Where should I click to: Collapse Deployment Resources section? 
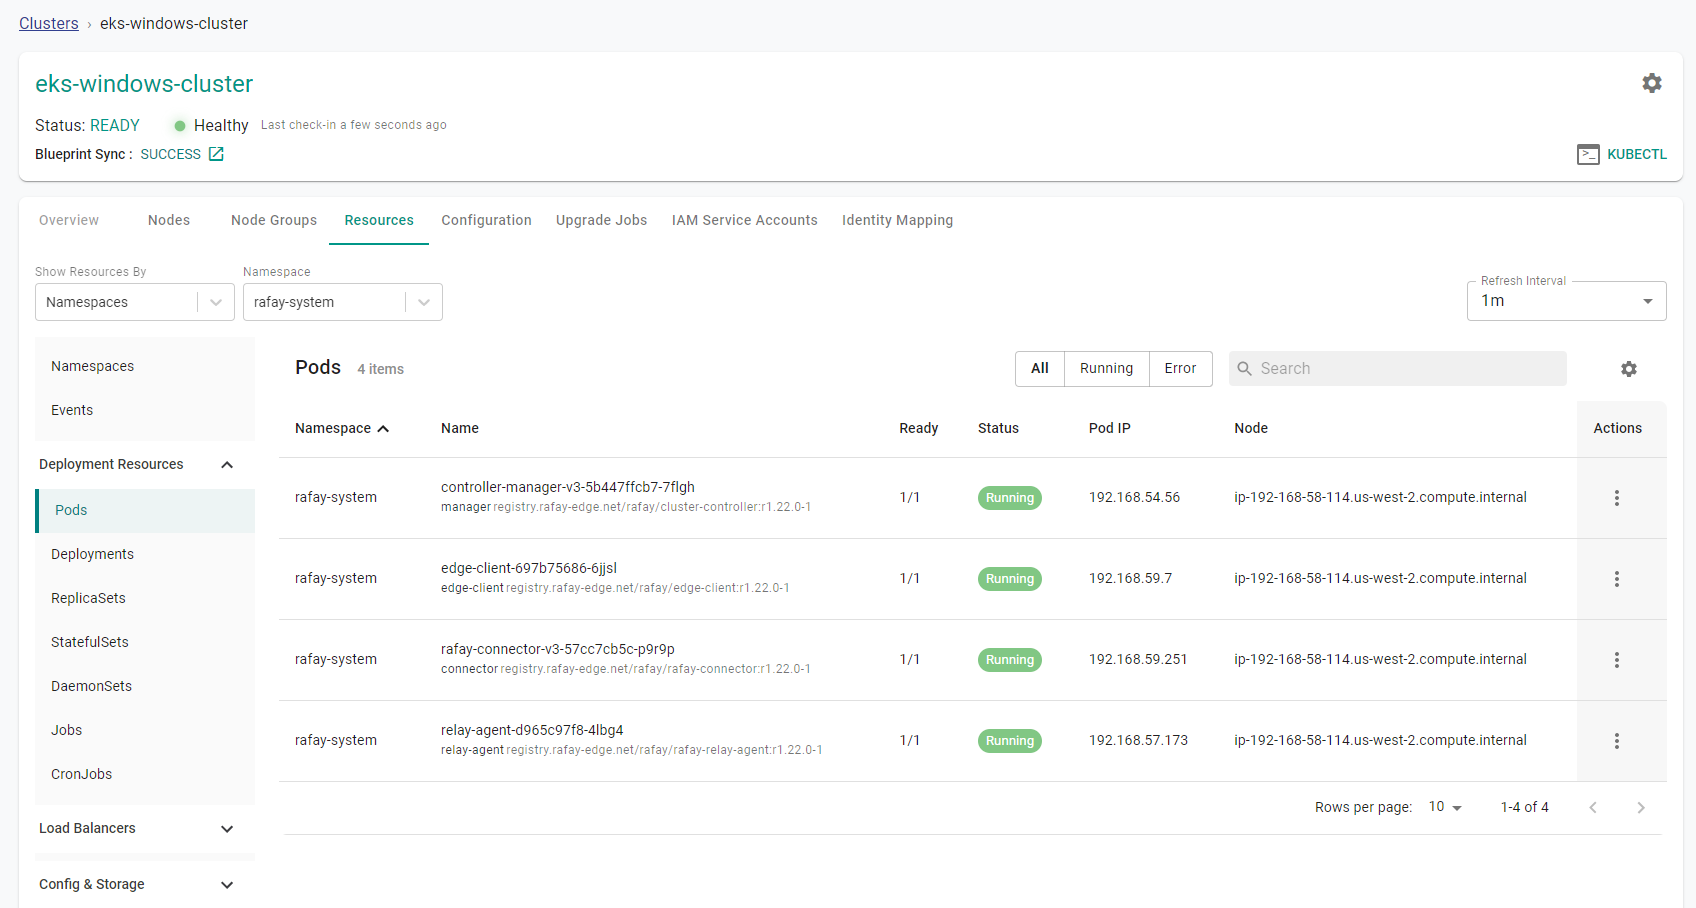(227, 465)
